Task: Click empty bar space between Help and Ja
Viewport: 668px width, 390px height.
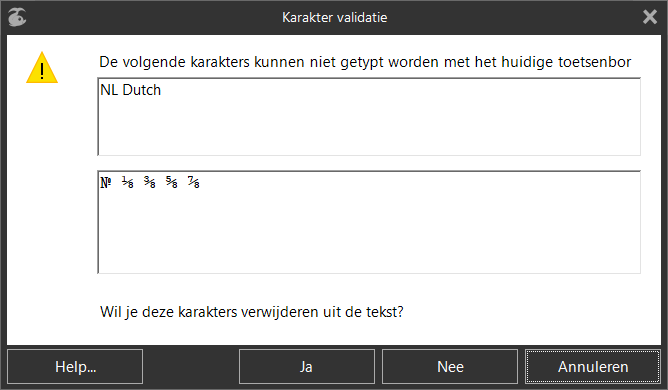Action: [191, 367]
